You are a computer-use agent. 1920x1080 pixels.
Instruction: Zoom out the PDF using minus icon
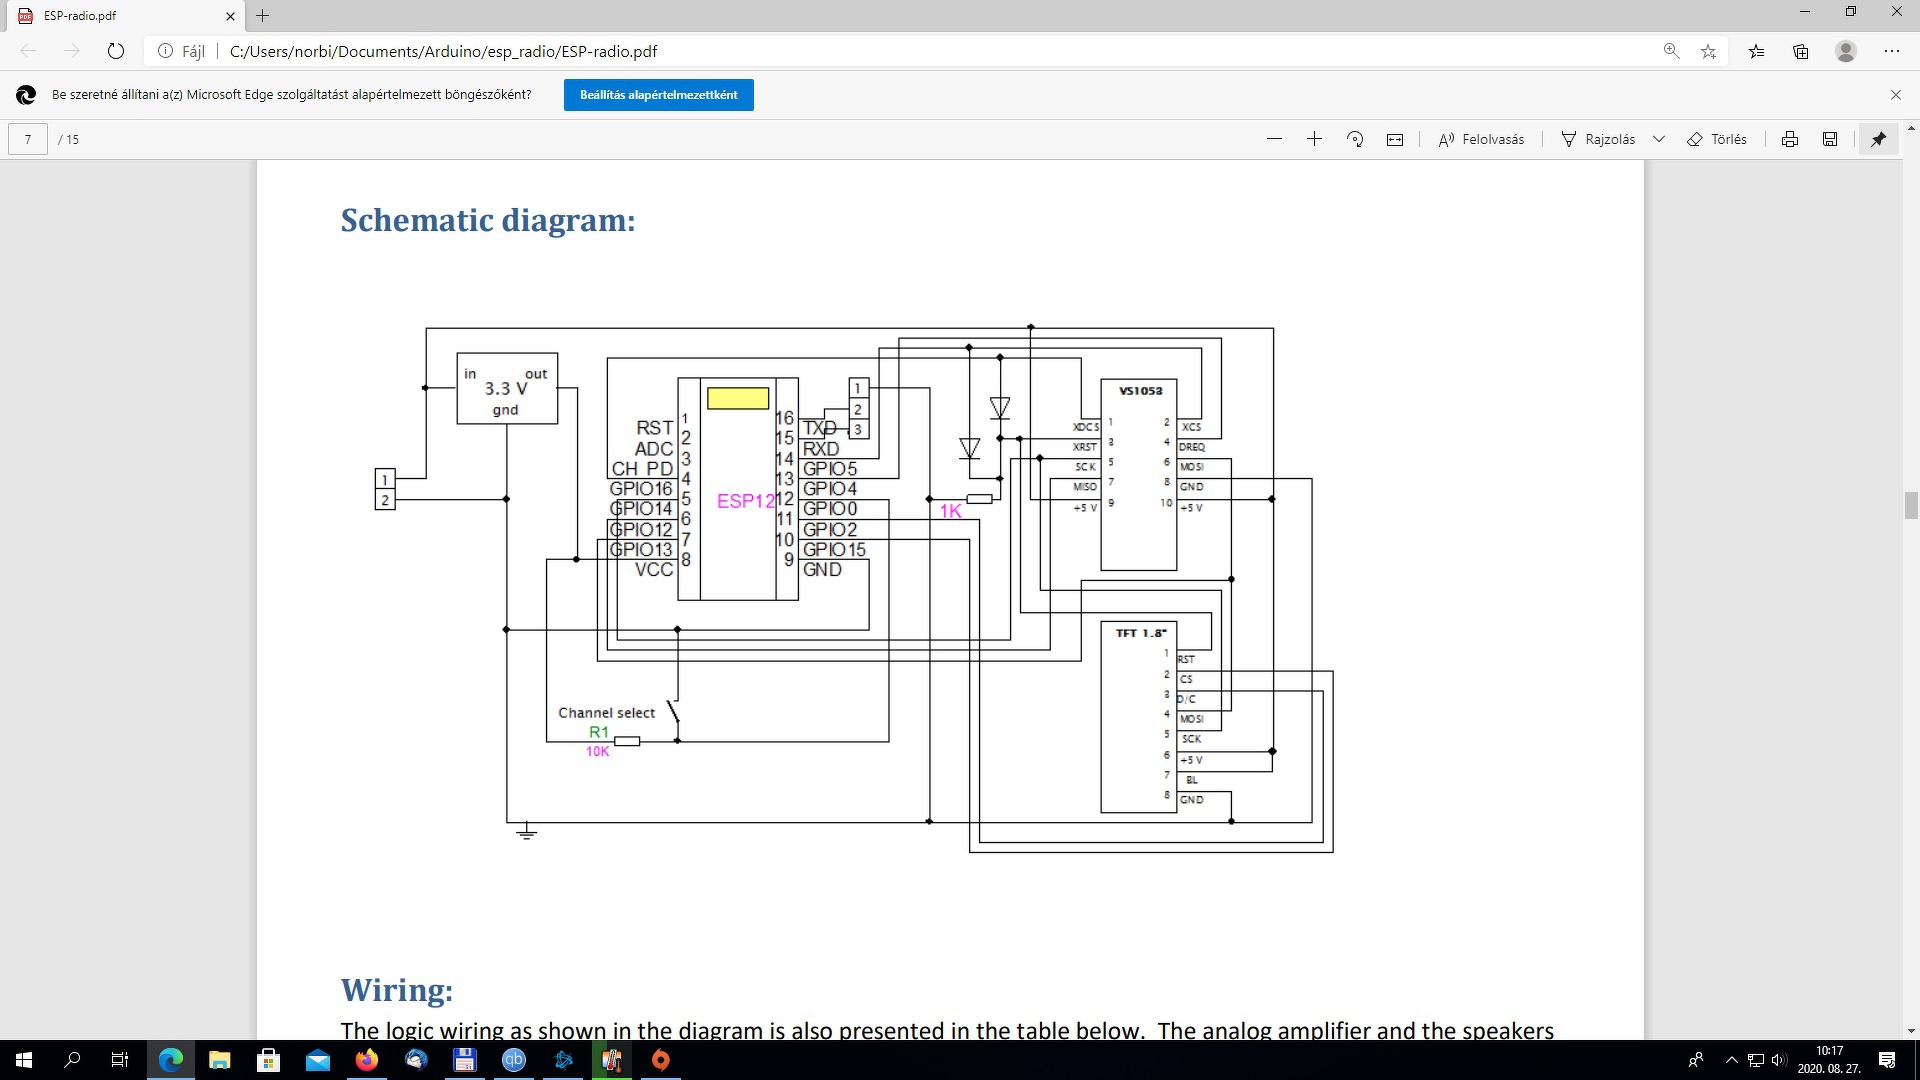[x=1274, y=139]
